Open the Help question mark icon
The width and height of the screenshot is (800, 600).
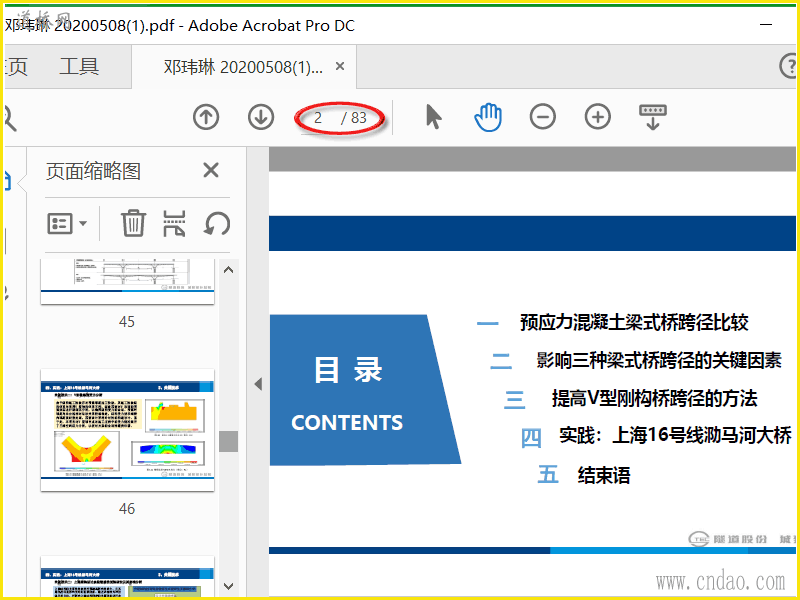point(788,66)
